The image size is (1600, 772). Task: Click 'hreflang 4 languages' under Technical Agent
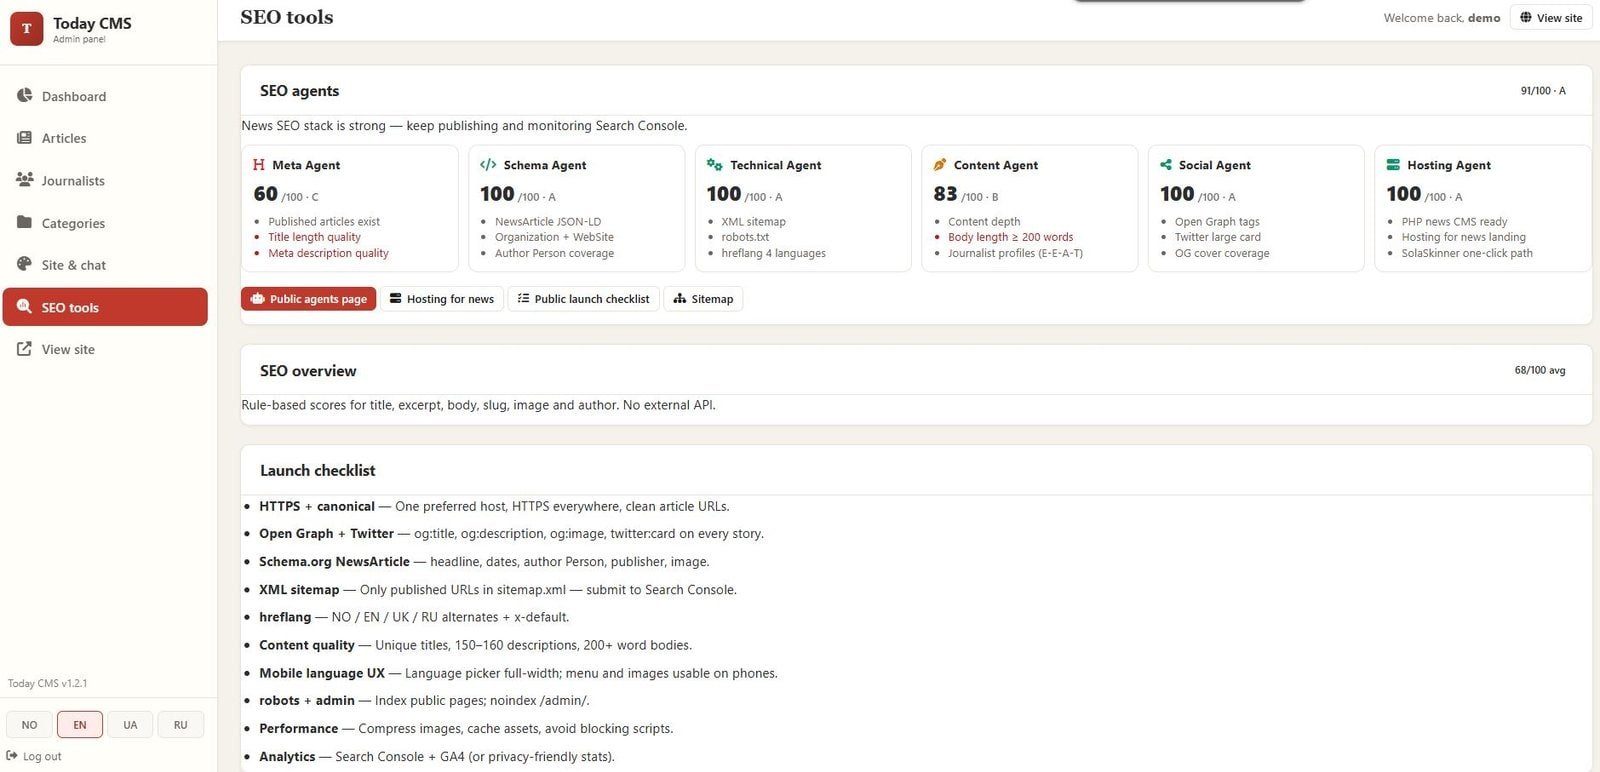[x=773, y=253]
